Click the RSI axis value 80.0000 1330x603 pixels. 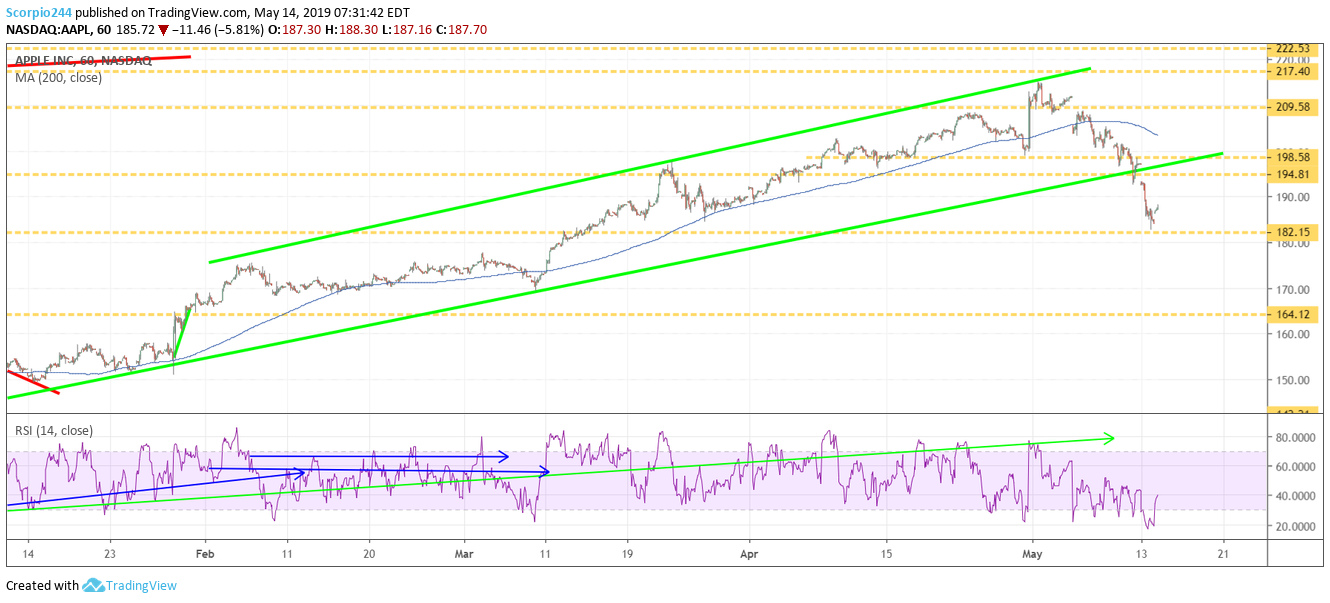[x=1295, y=437]
